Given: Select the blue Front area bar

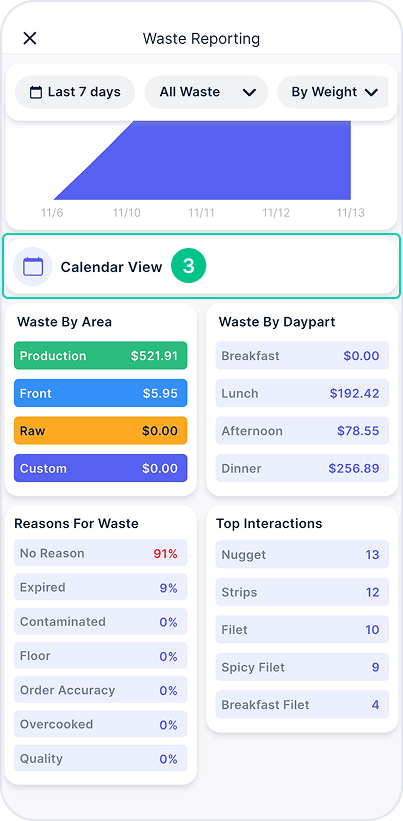Looking at the screenshot, I should [x=100, y=393].
